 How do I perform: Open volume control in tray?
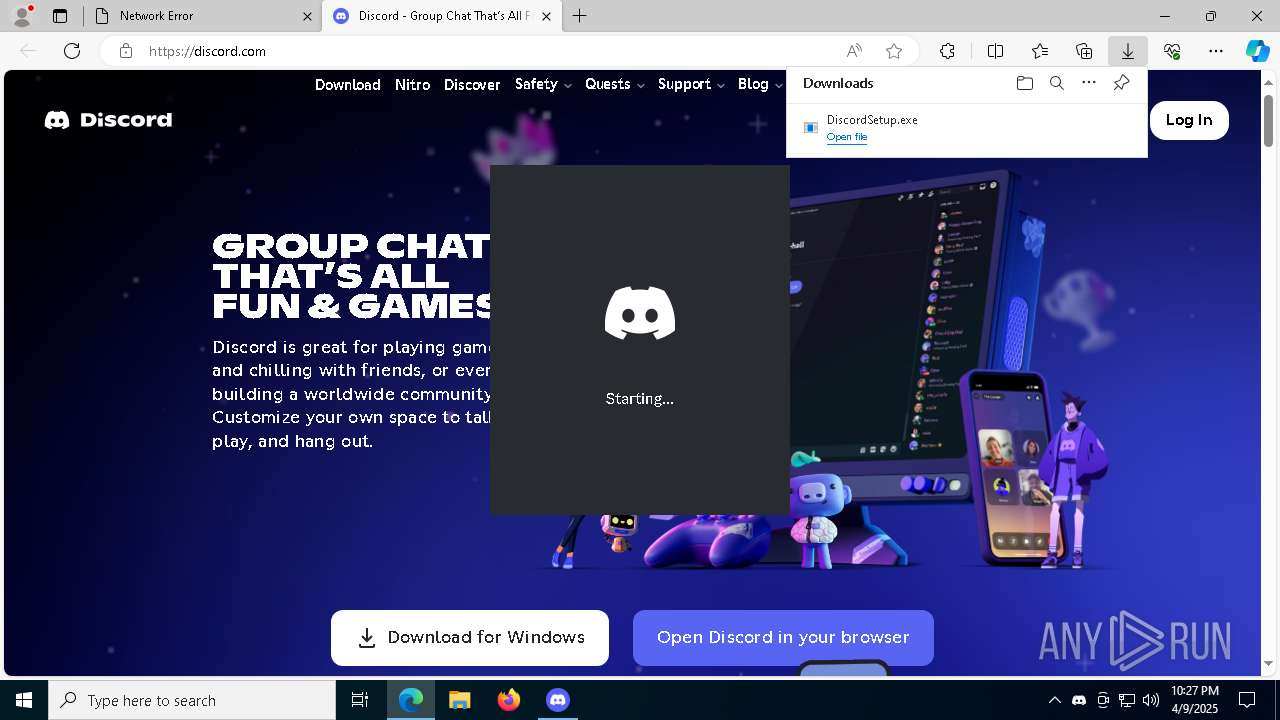pos(1150,700)
